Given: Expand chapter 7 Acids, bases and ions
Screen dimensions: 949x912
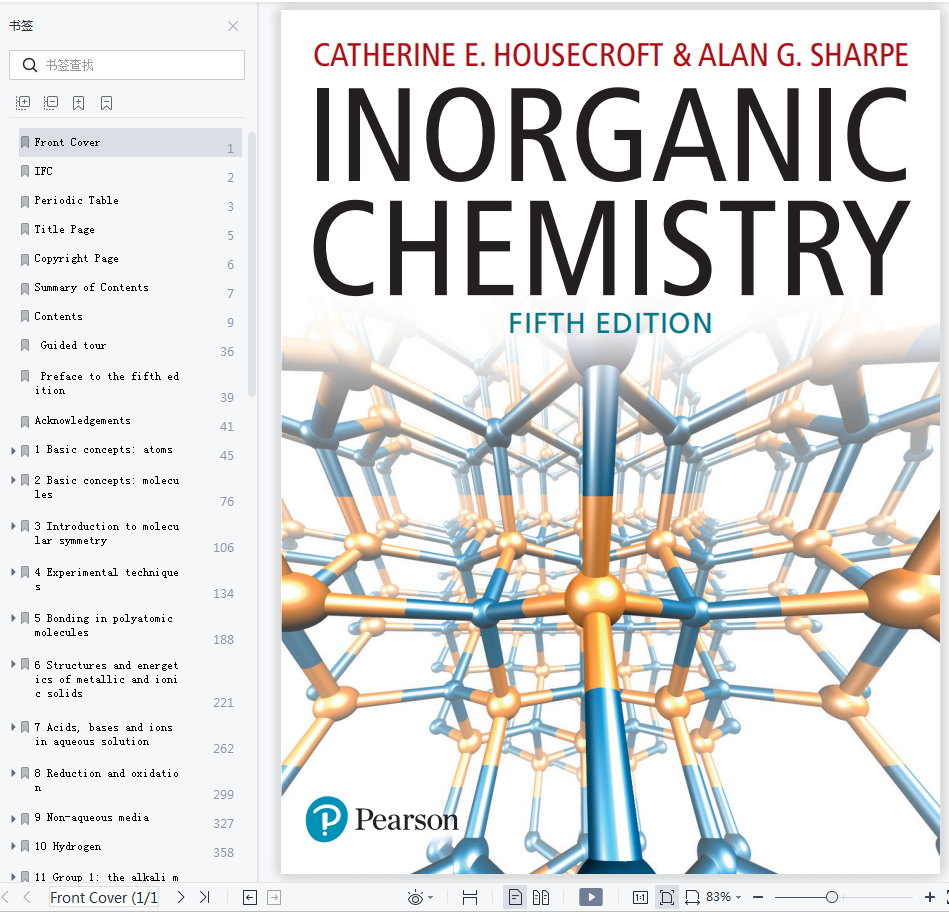Looking at the screenshot, I should click(x=13, y=727).
